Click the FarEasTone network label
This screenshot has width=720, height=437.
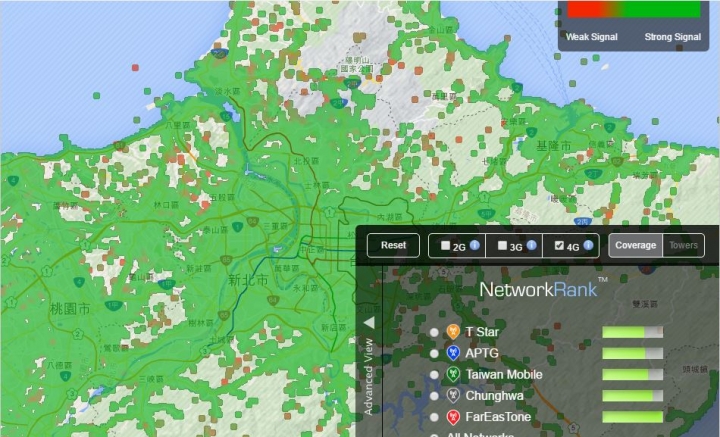pyautogui.click(x=498, y=417)
